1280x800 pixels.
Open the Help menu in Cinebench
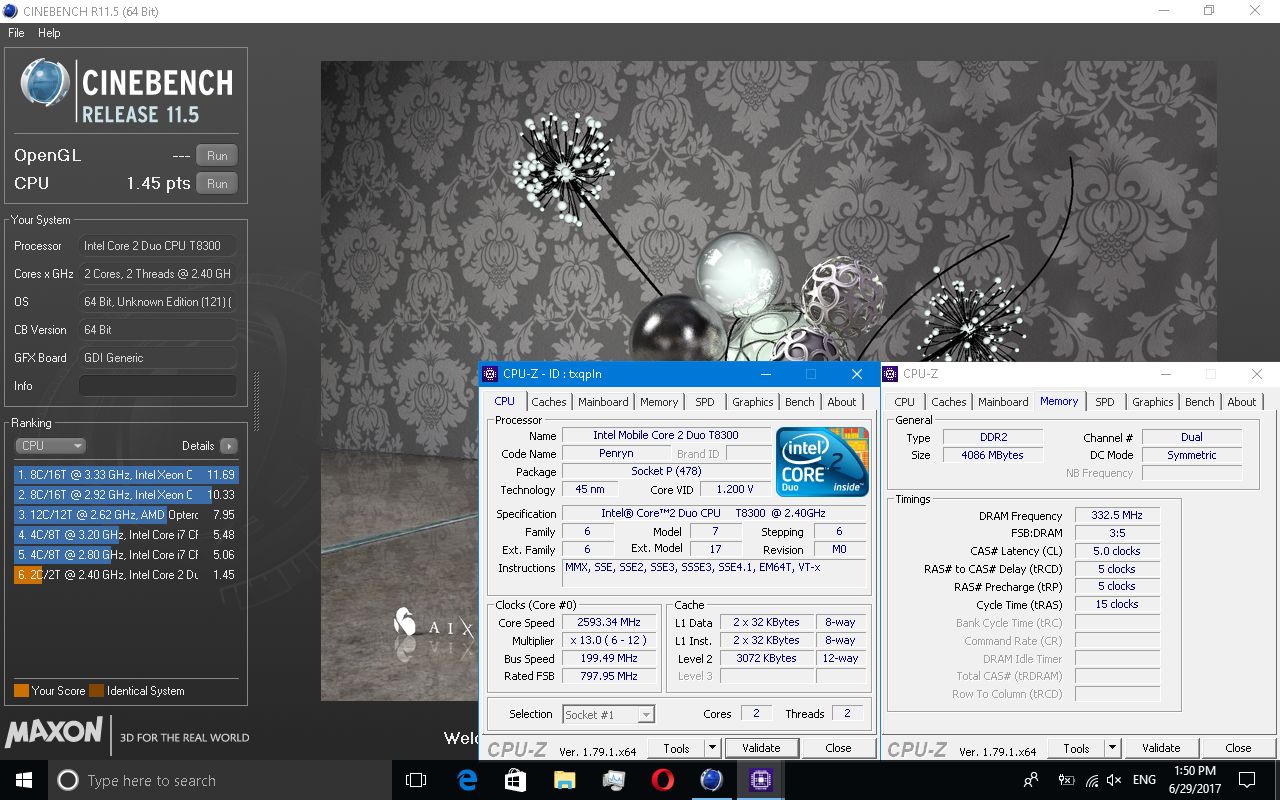pos(49,33)
